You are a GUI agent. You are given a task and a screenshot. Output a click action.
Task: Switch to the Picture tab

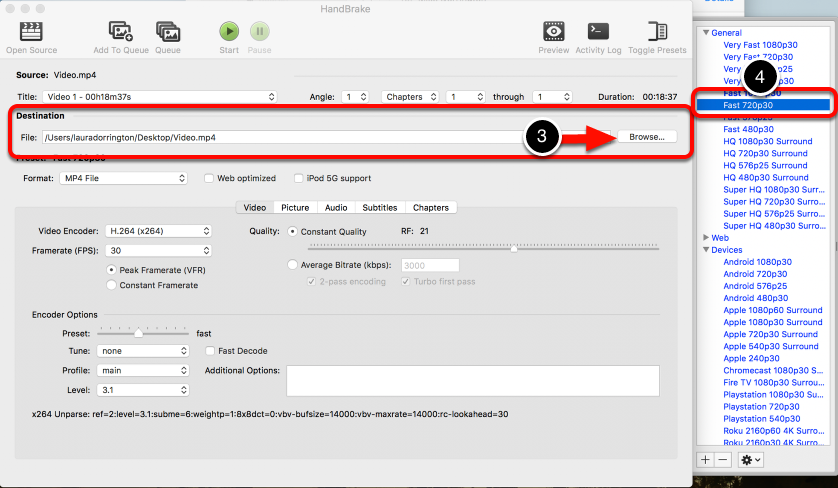tap(295, 207)
